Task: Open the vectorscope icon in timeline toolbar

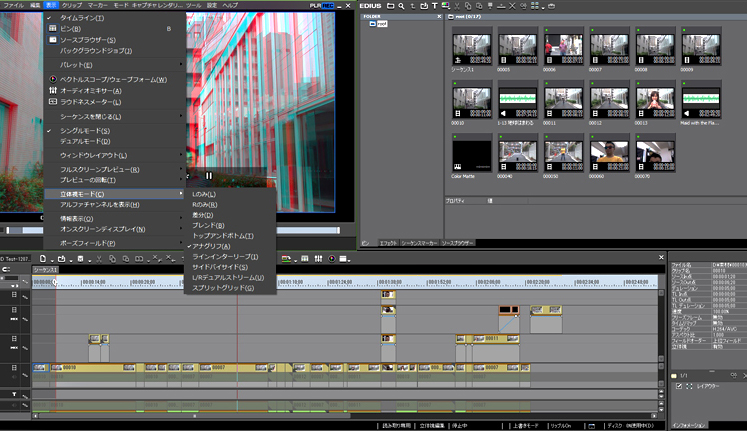Action: coord(332,259)
